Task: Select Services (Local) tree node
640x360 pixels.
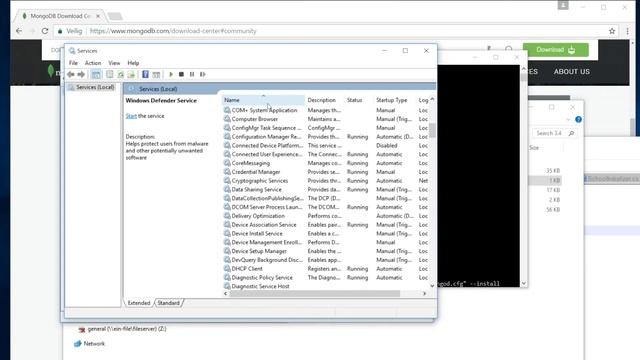Action: point(95,87)
